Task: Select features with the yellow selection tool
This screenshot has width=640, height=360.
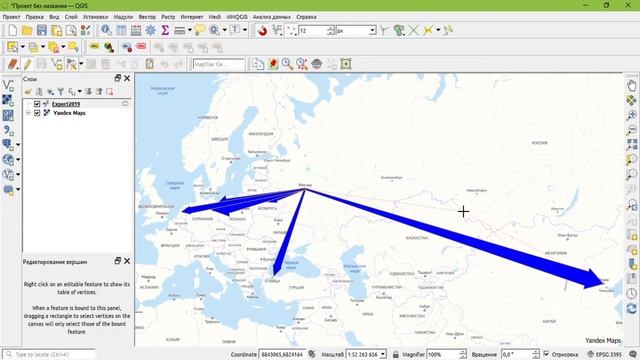Action: (12, 47)
